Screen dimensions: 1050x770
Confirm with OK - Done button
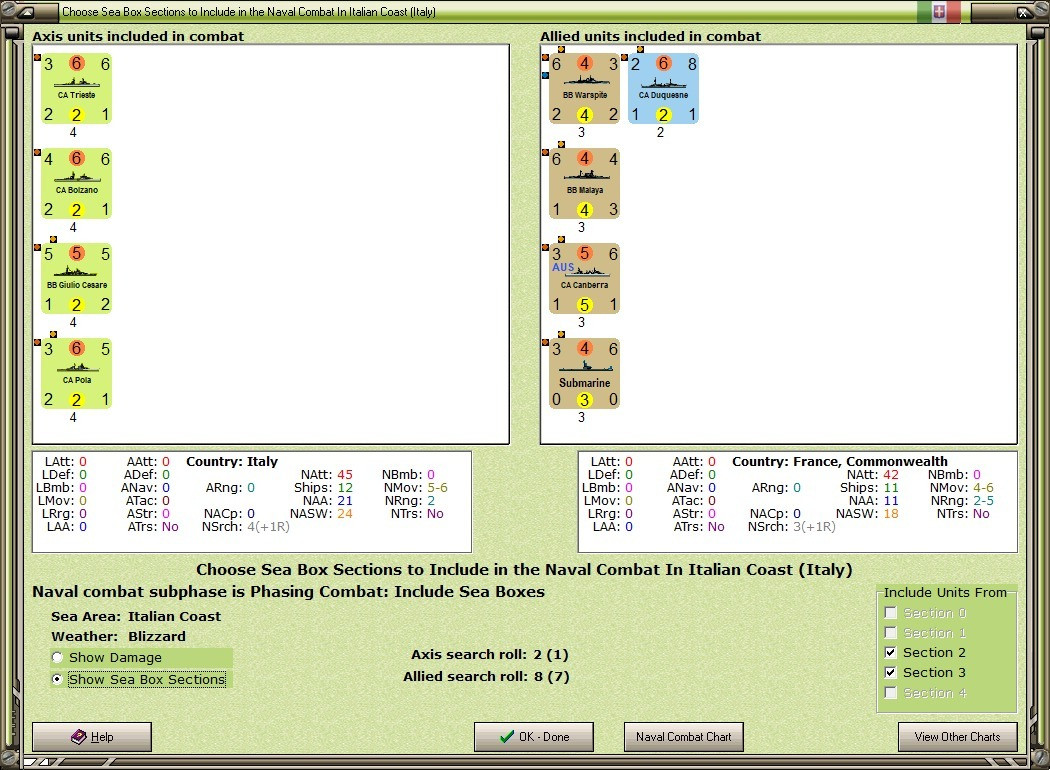coord(534,737)
